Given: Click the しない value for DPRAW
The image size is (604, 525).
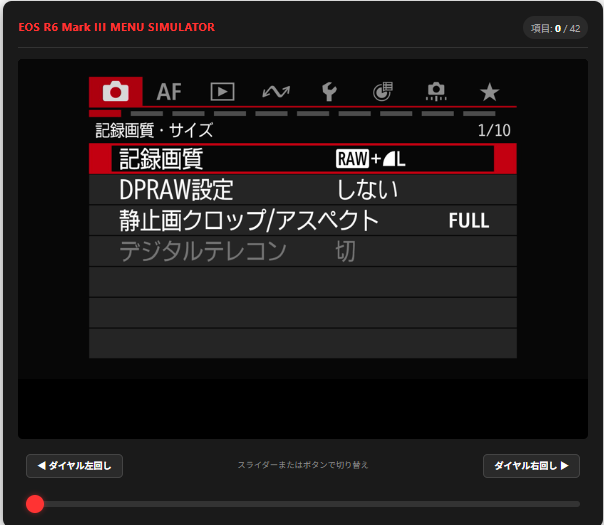Looking at the screenshot, I should point(367,190).
